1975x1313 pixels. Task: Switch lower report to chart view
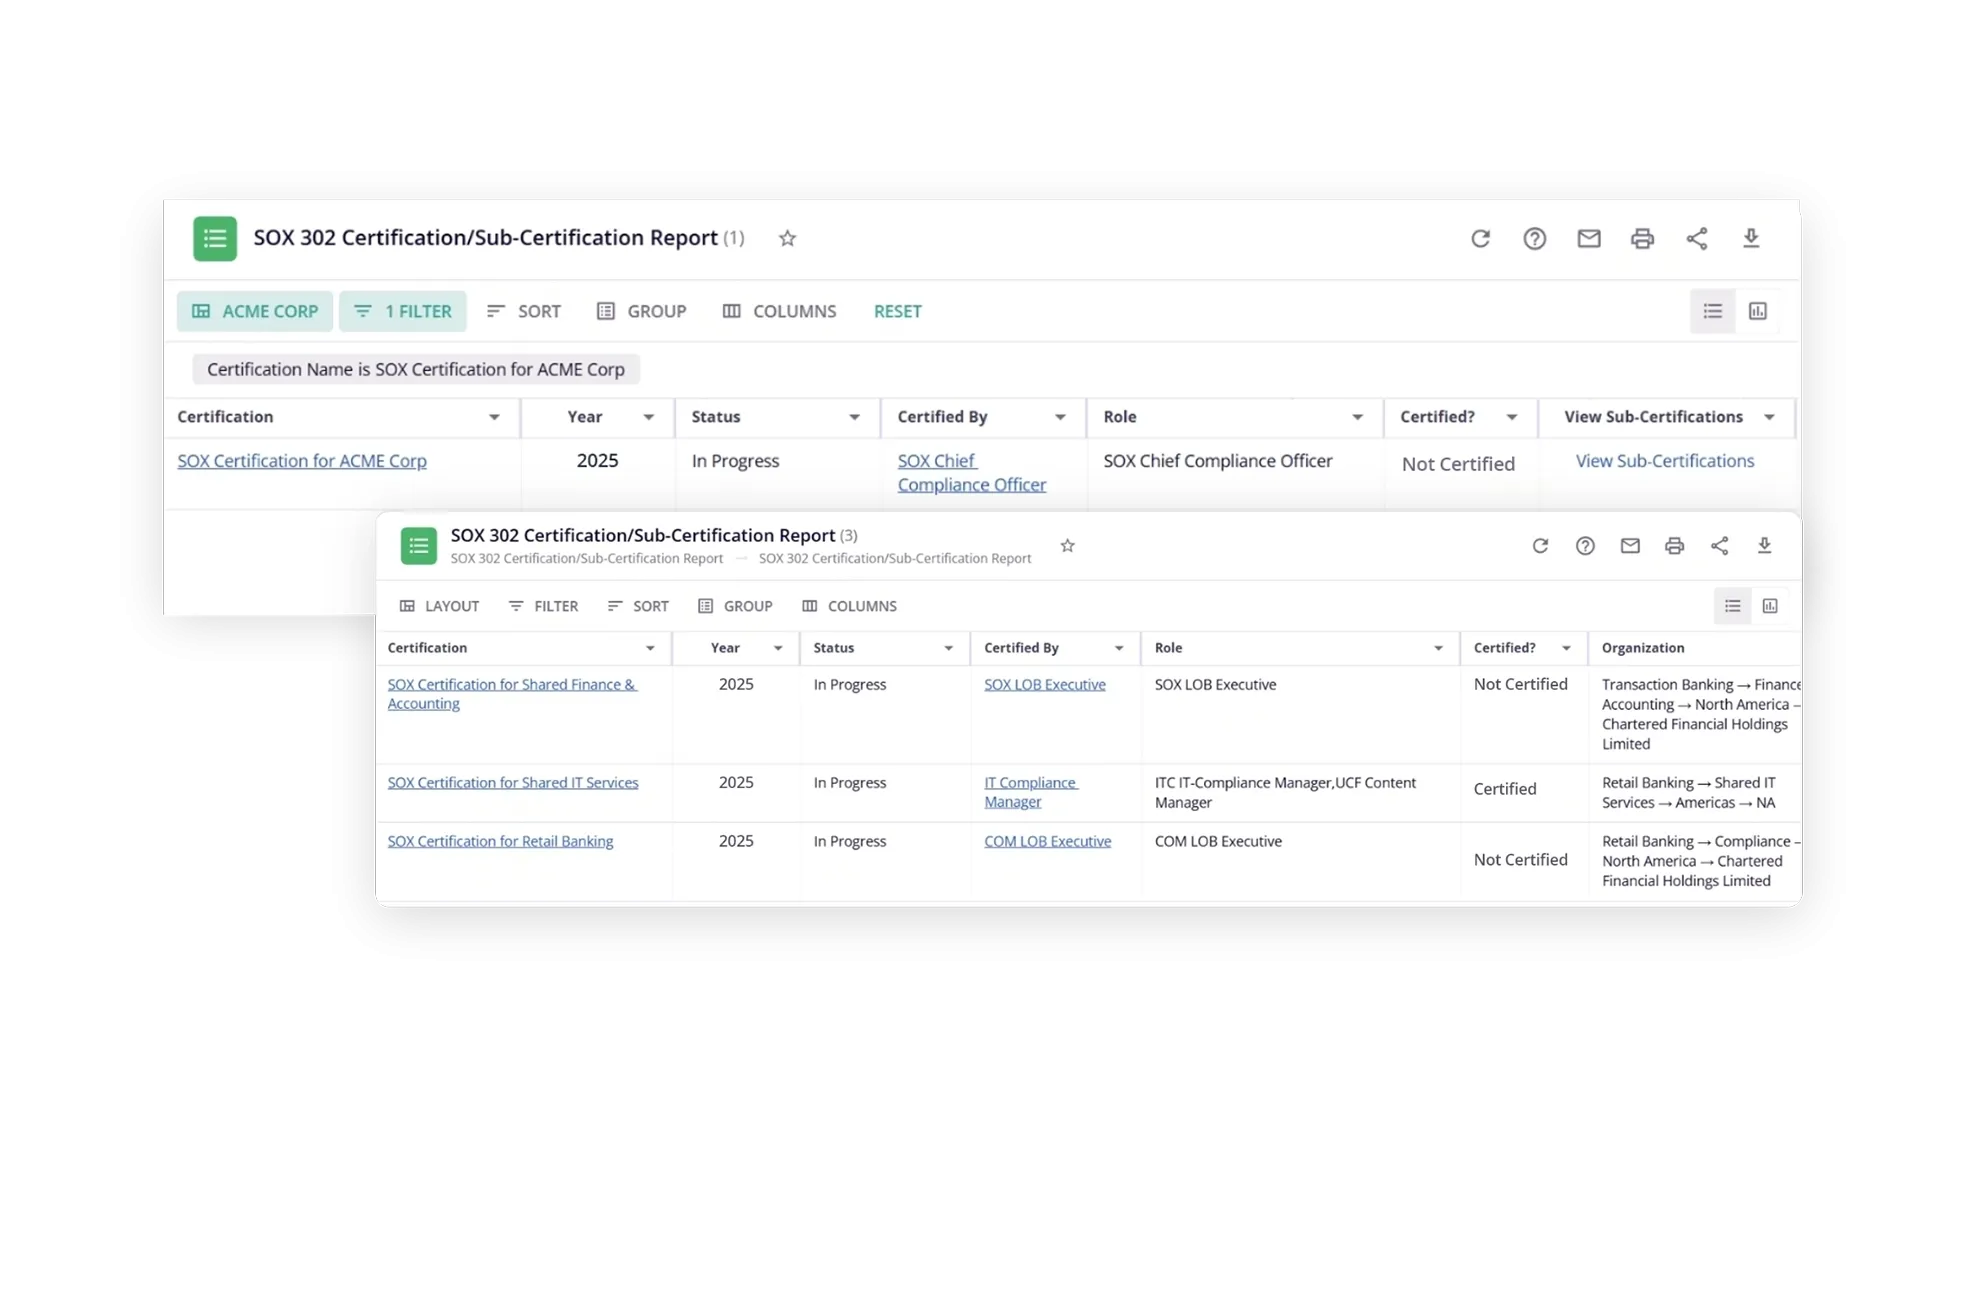[1769, 606]
